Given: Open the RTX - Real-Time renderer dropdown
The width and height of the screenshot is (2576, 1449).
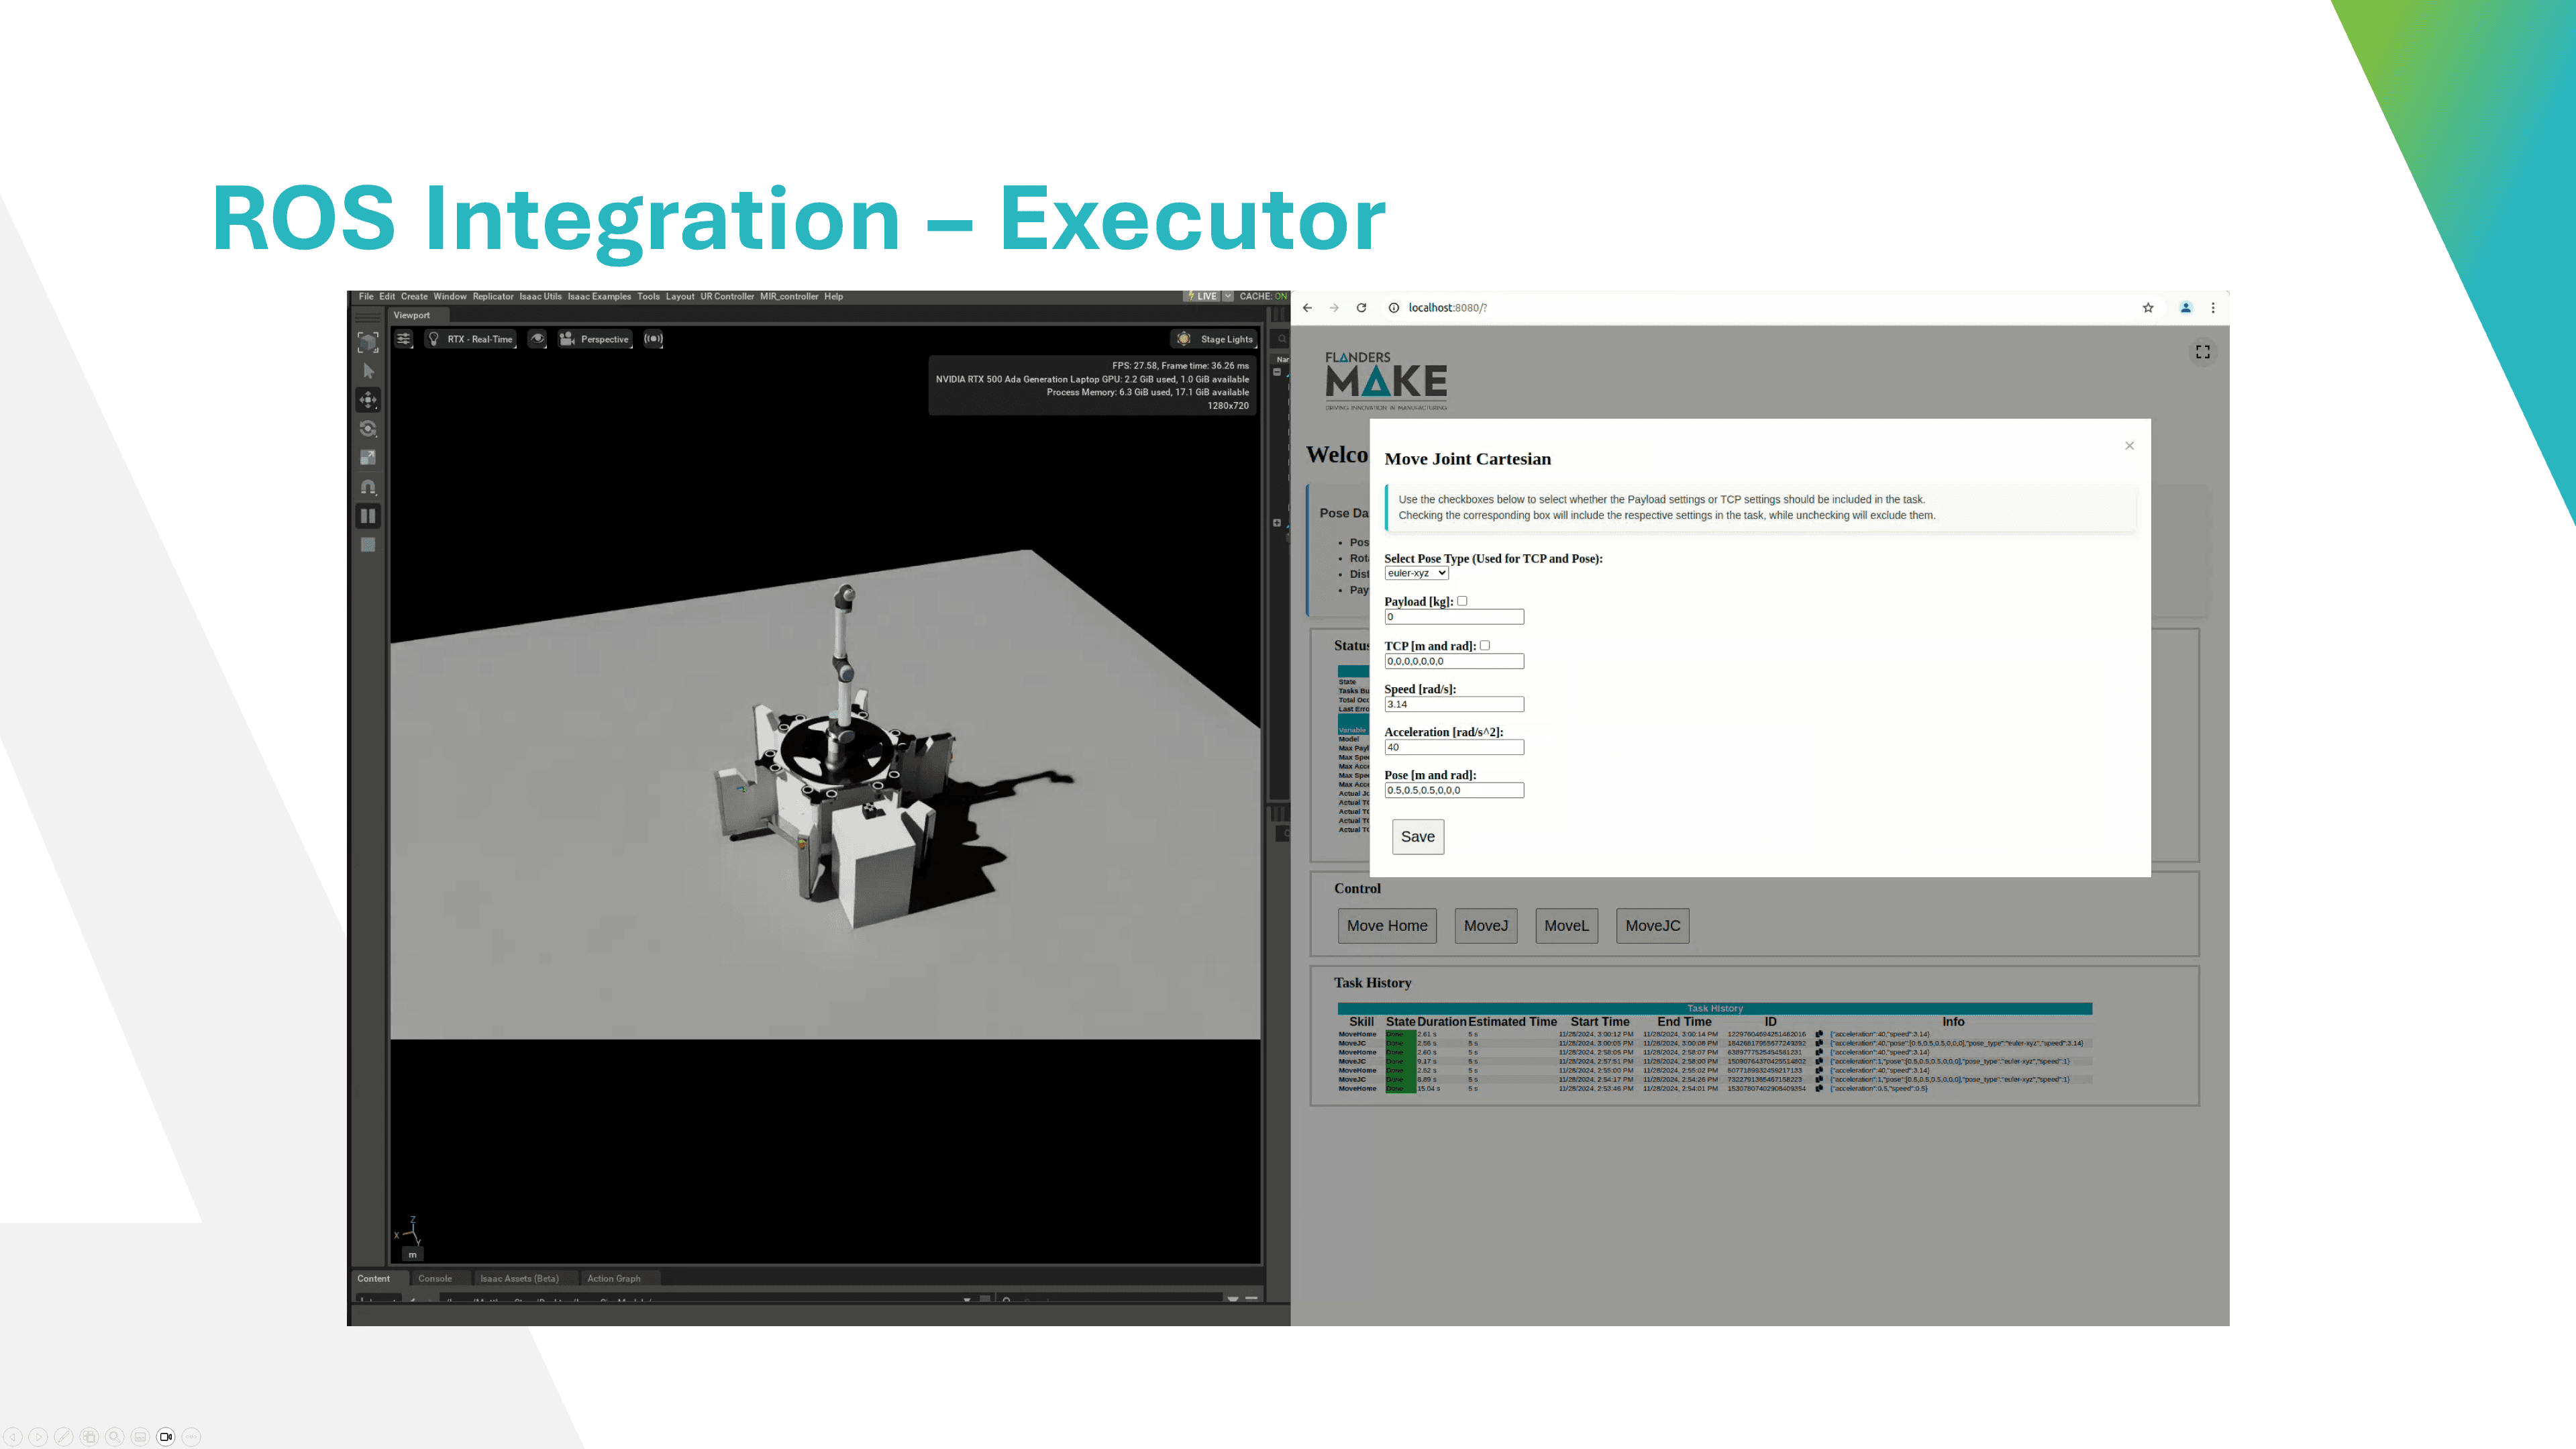Looking at the screenshot, I should tap(470, 339).
